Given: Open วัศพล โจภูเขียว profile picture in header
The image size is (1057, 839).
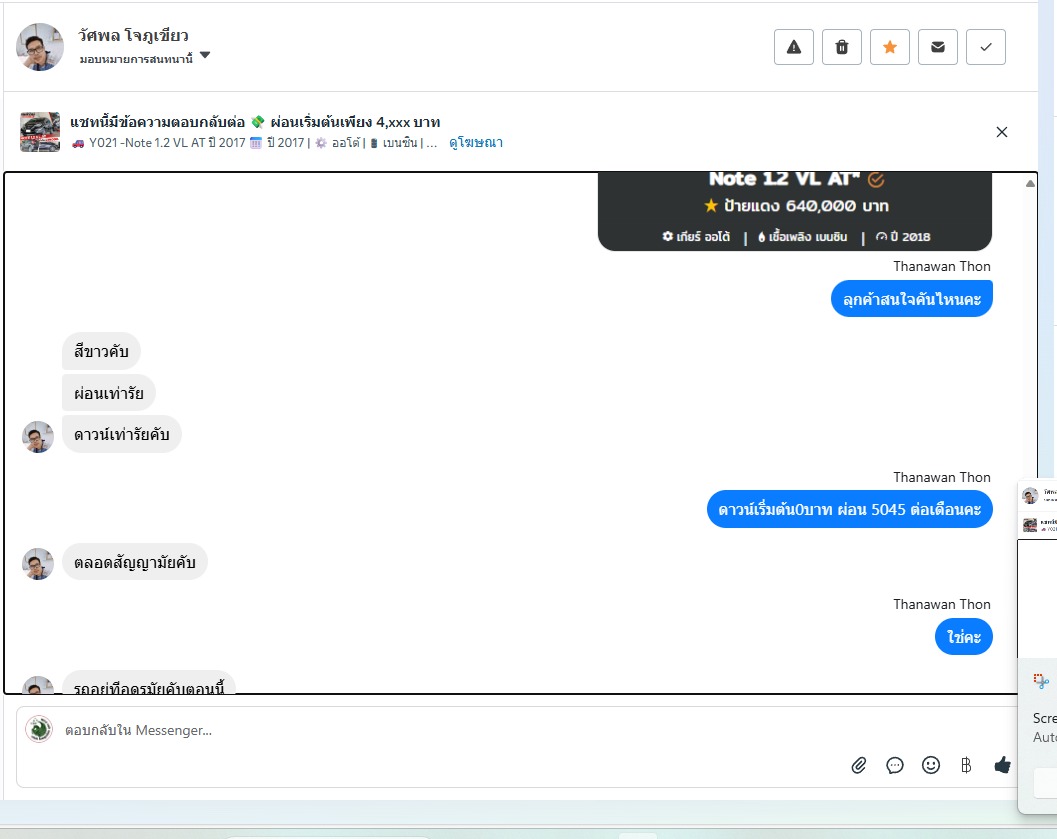Looking at the screenshot, I should point(40,47).
